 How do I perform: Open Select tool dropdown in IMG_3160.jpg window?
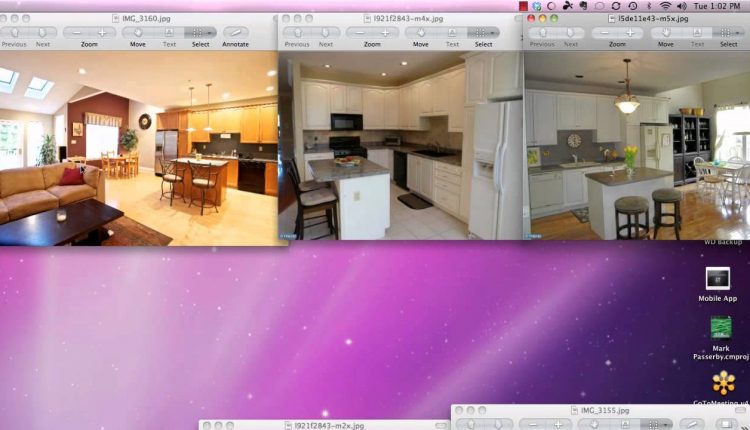(x=211, y=33)
